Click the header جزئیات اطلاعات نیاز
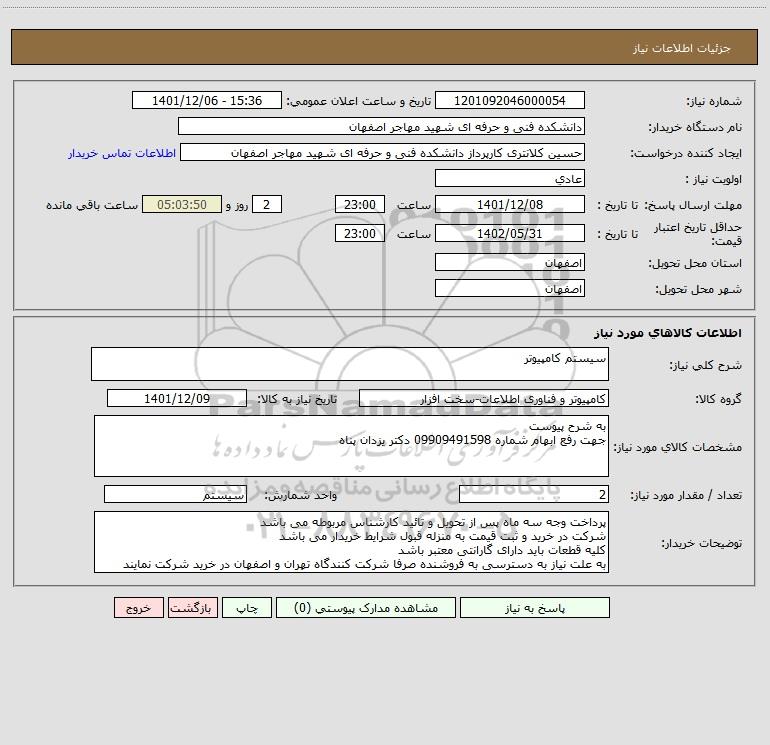The image size is (770, 745). pyautogui.click(x=681, y=48)
